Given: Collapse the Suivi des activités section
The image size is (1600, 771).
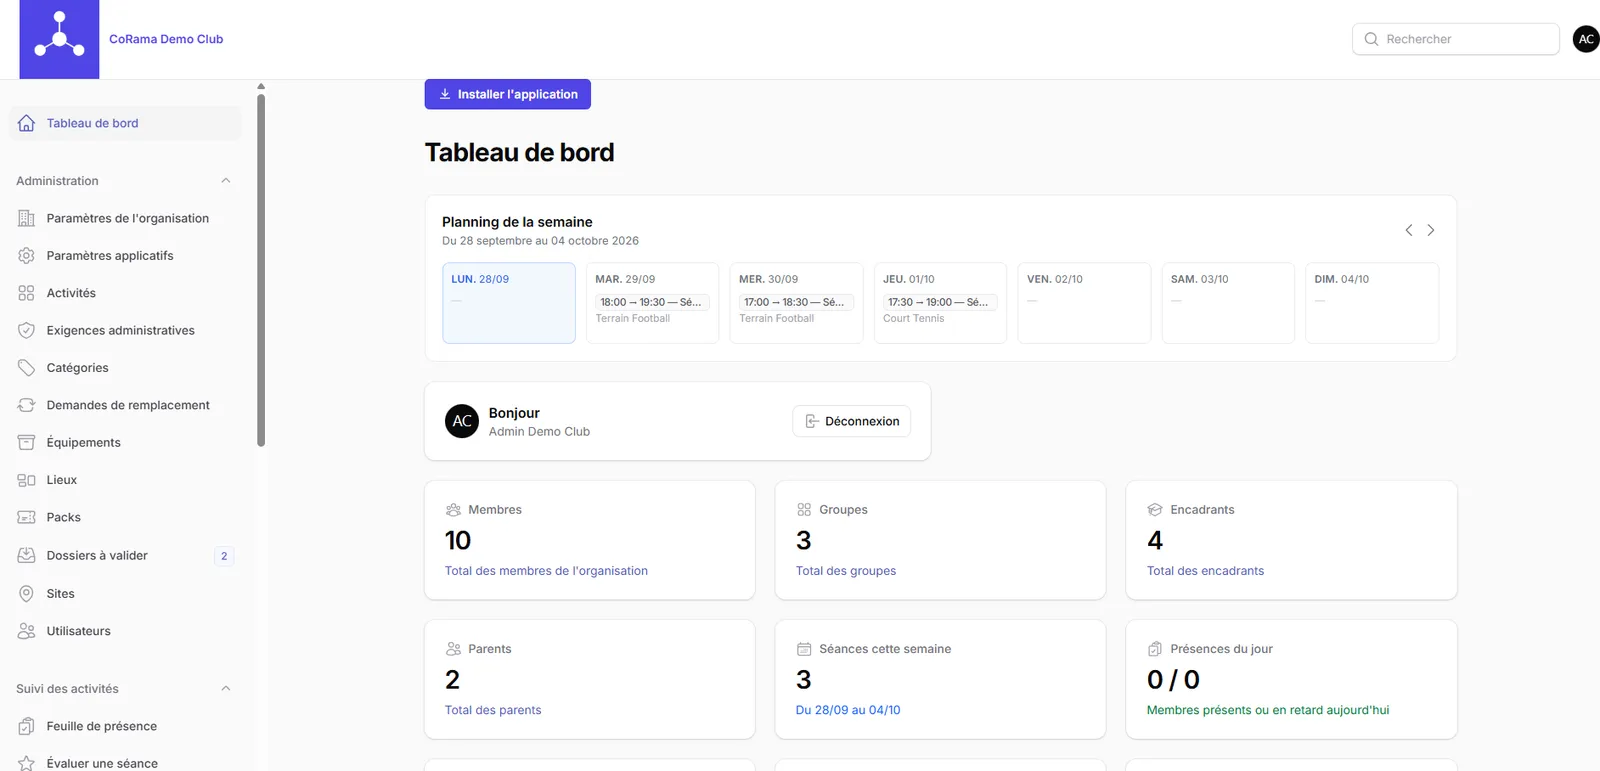Looking at the screenshot, I should [226, 689].
